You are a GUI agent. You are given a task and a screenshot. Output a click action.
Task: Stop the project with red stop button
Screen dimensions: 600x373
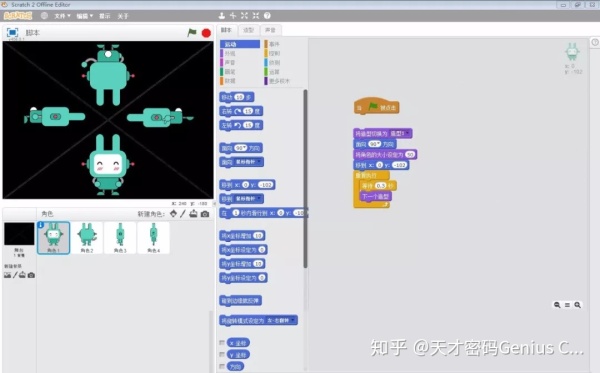206,33
